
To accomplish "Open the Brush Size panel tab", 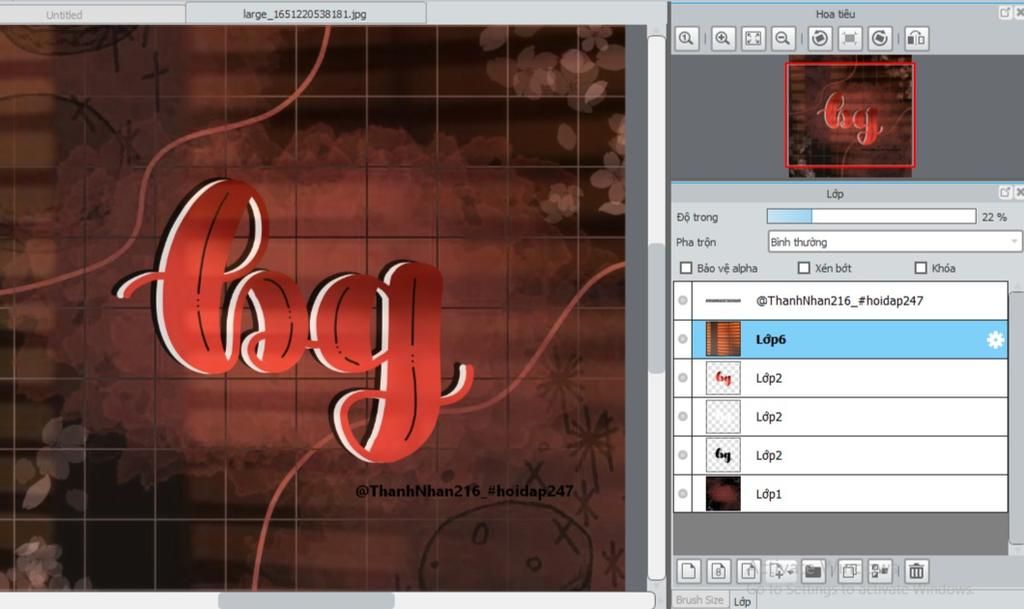I will [x=699, y=600].
